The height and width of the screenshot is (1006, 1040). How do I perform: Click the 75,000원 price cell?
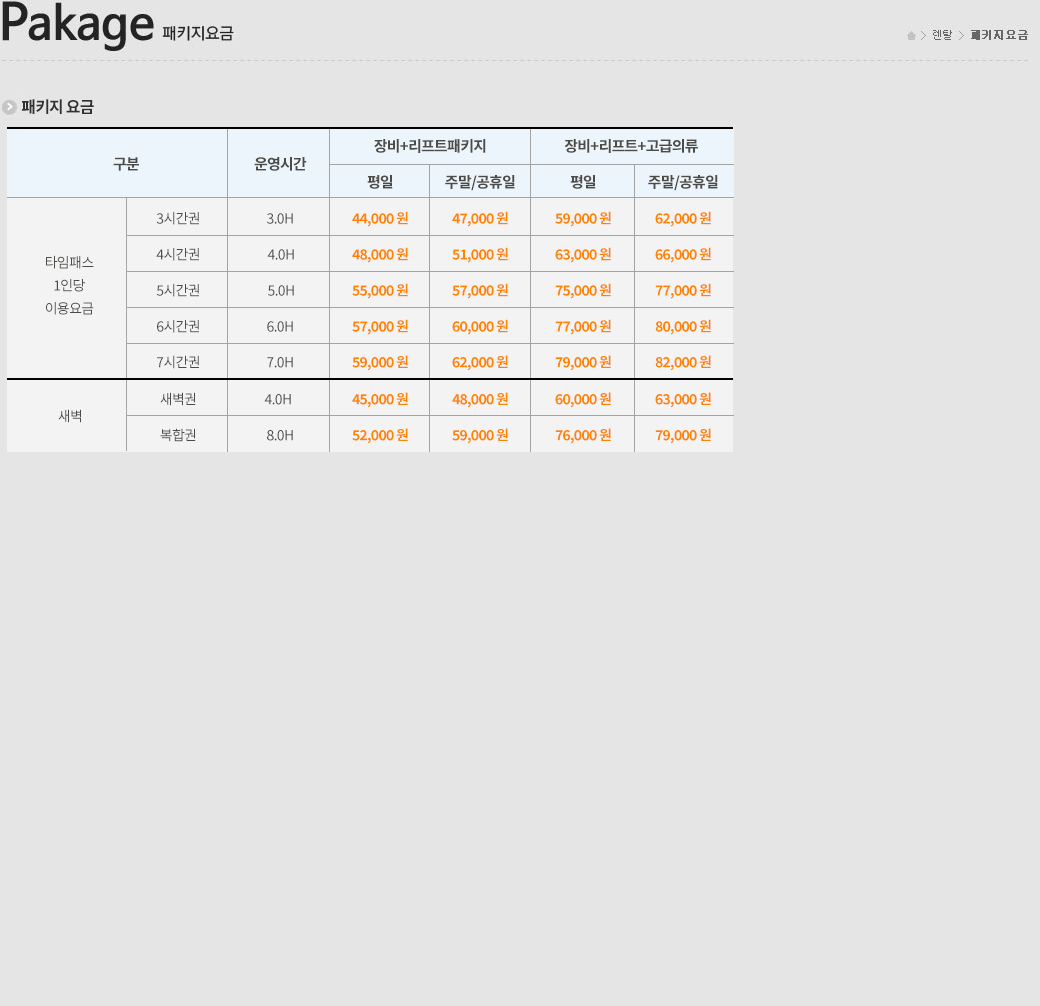point(583,290)
